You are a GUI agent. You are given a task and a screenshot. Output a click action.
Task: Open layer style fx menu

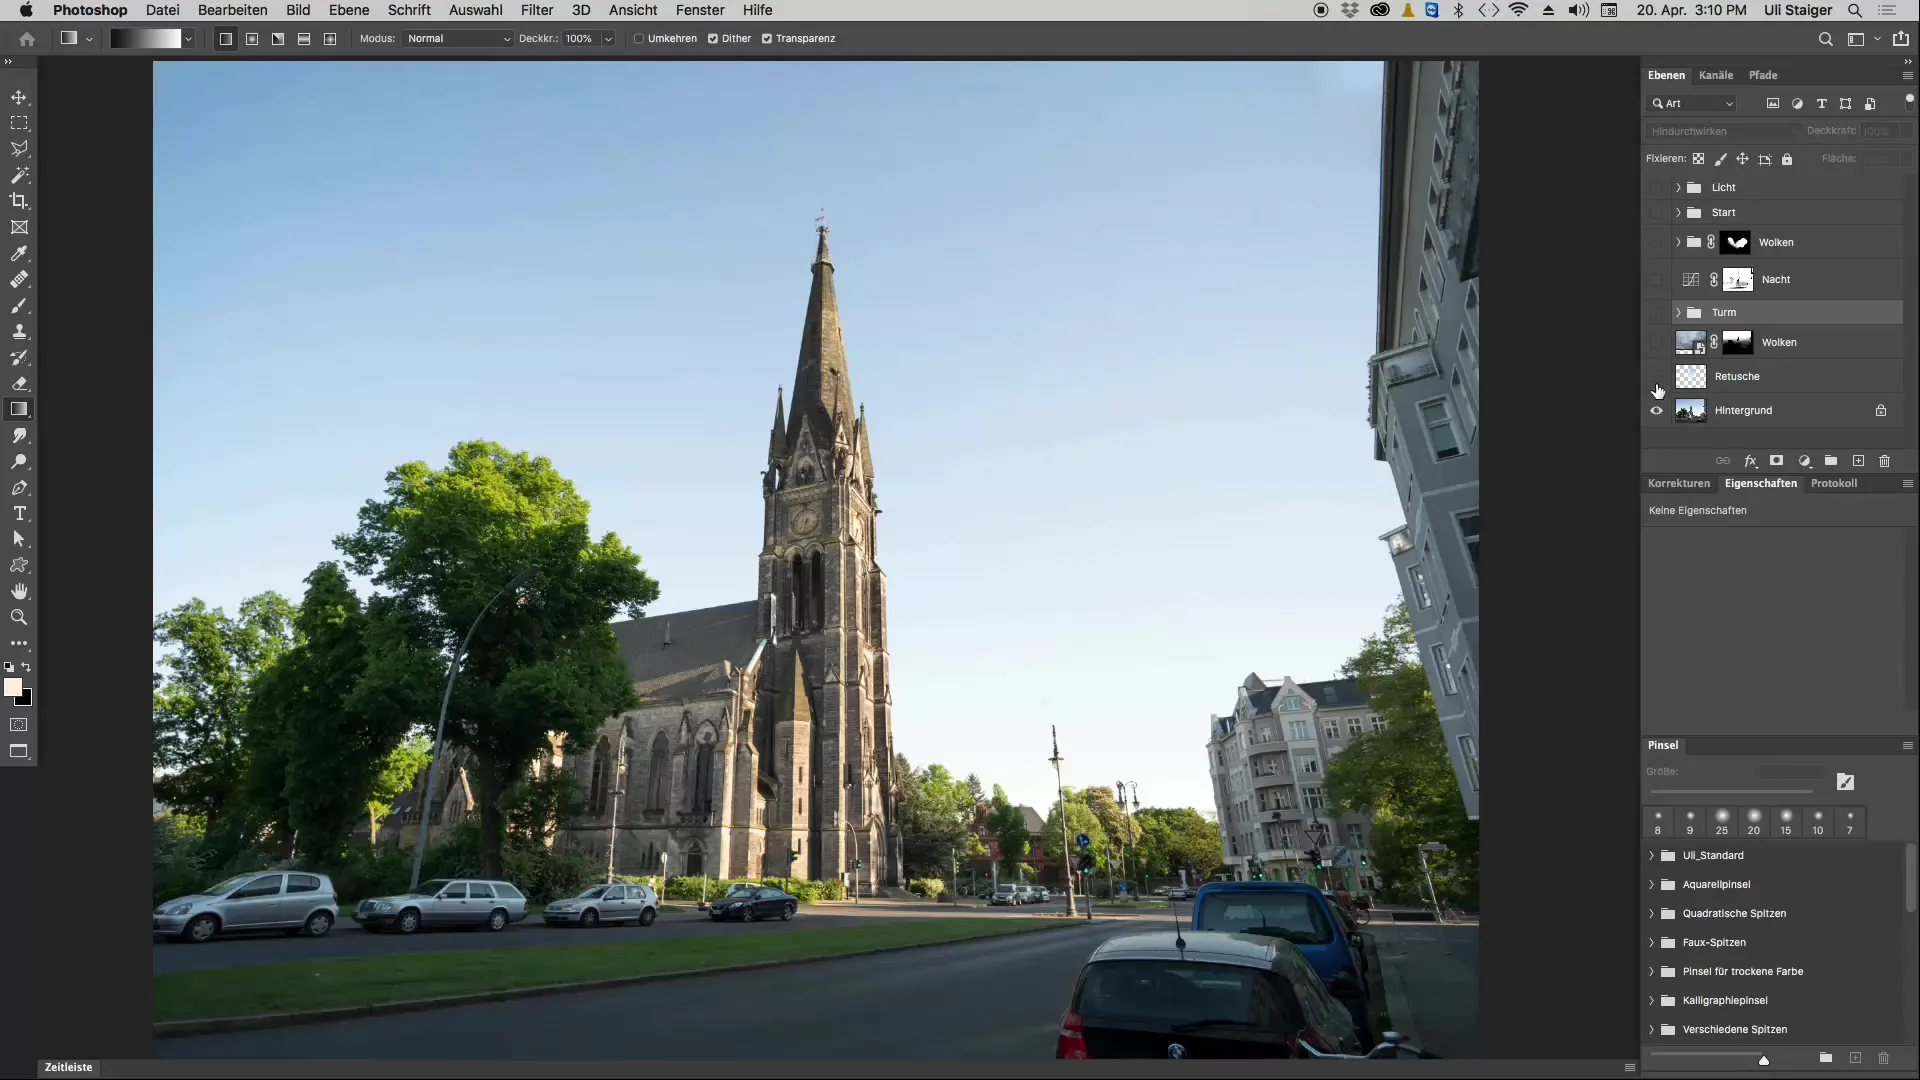click(x=1750, y=461)
